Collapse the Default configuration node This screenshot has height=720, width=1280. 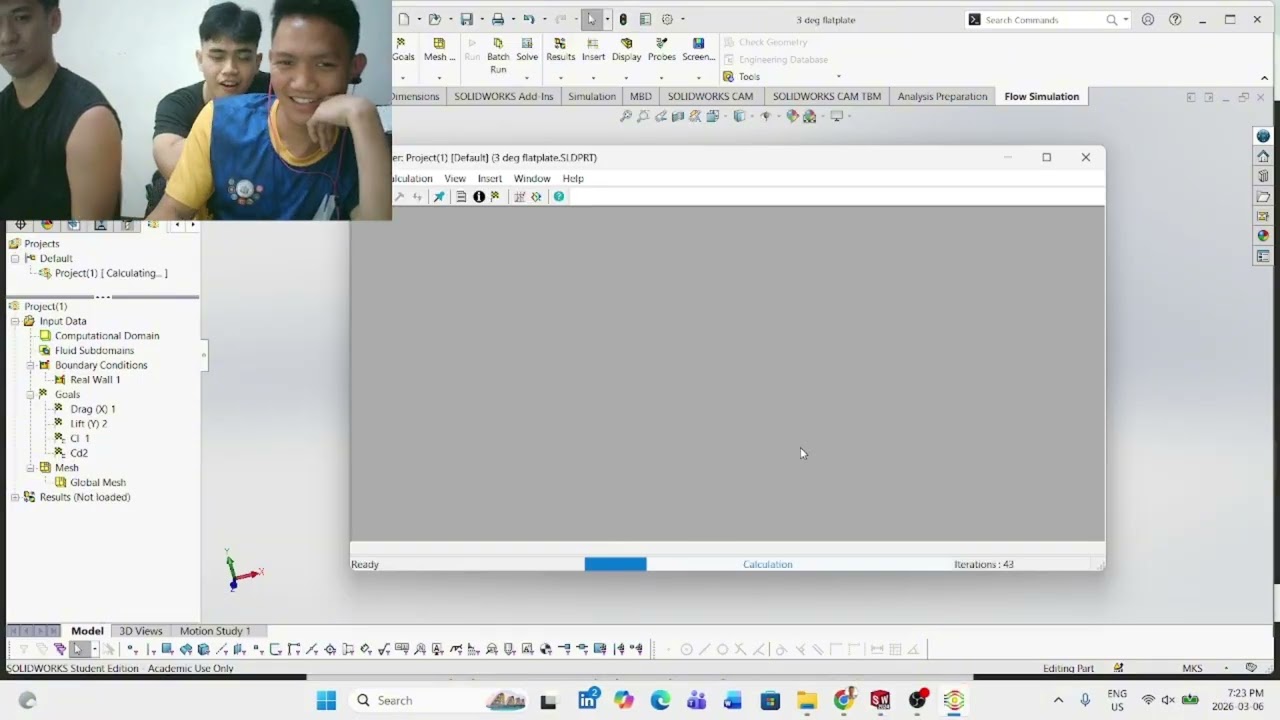point(15,258)
